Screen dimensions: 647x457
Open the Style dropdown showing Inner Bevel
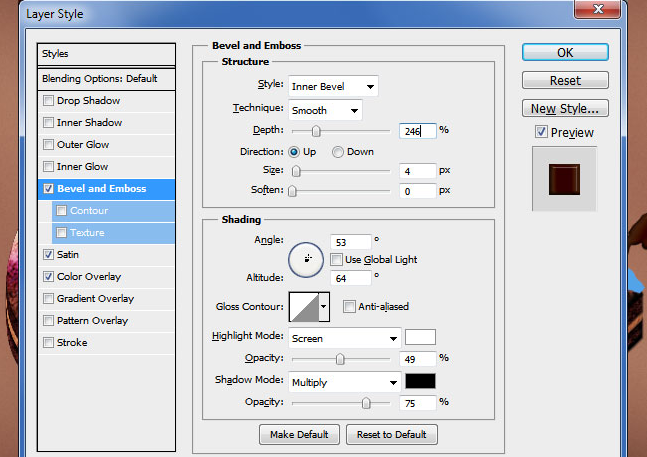pyautogui.click(x=333, y=86)
